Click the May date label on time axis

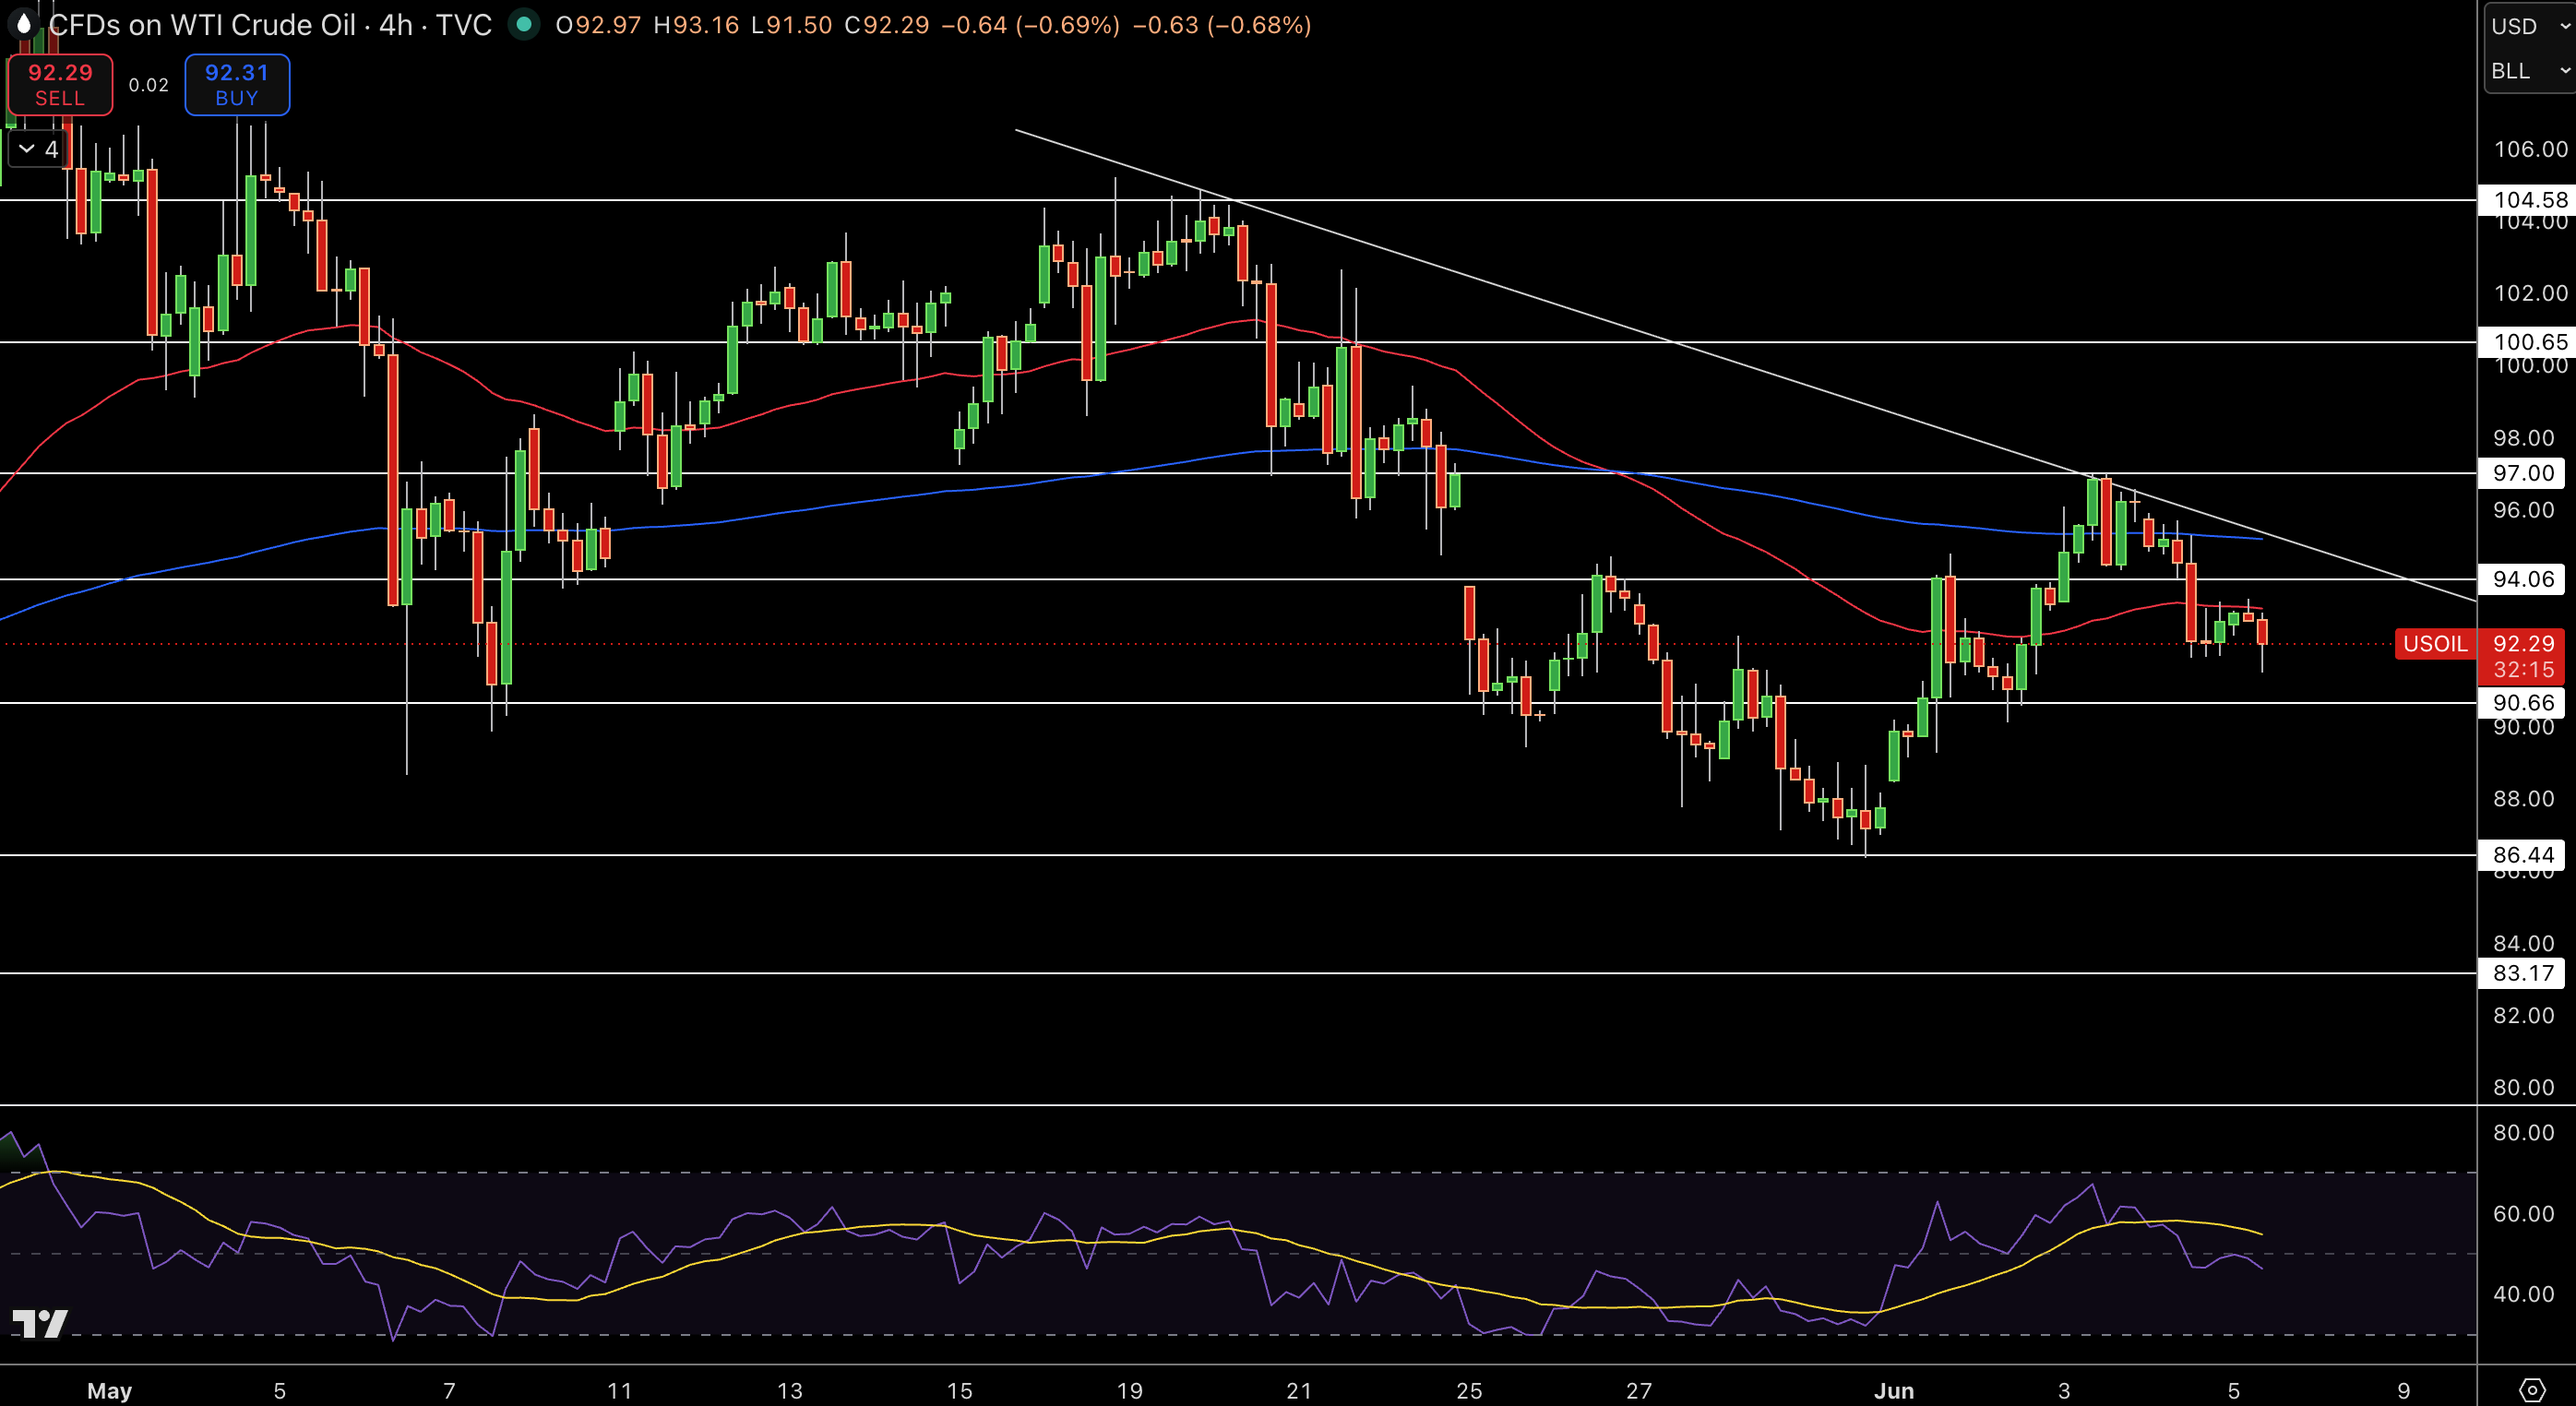pyautogui.click(x=110, y=1390)
